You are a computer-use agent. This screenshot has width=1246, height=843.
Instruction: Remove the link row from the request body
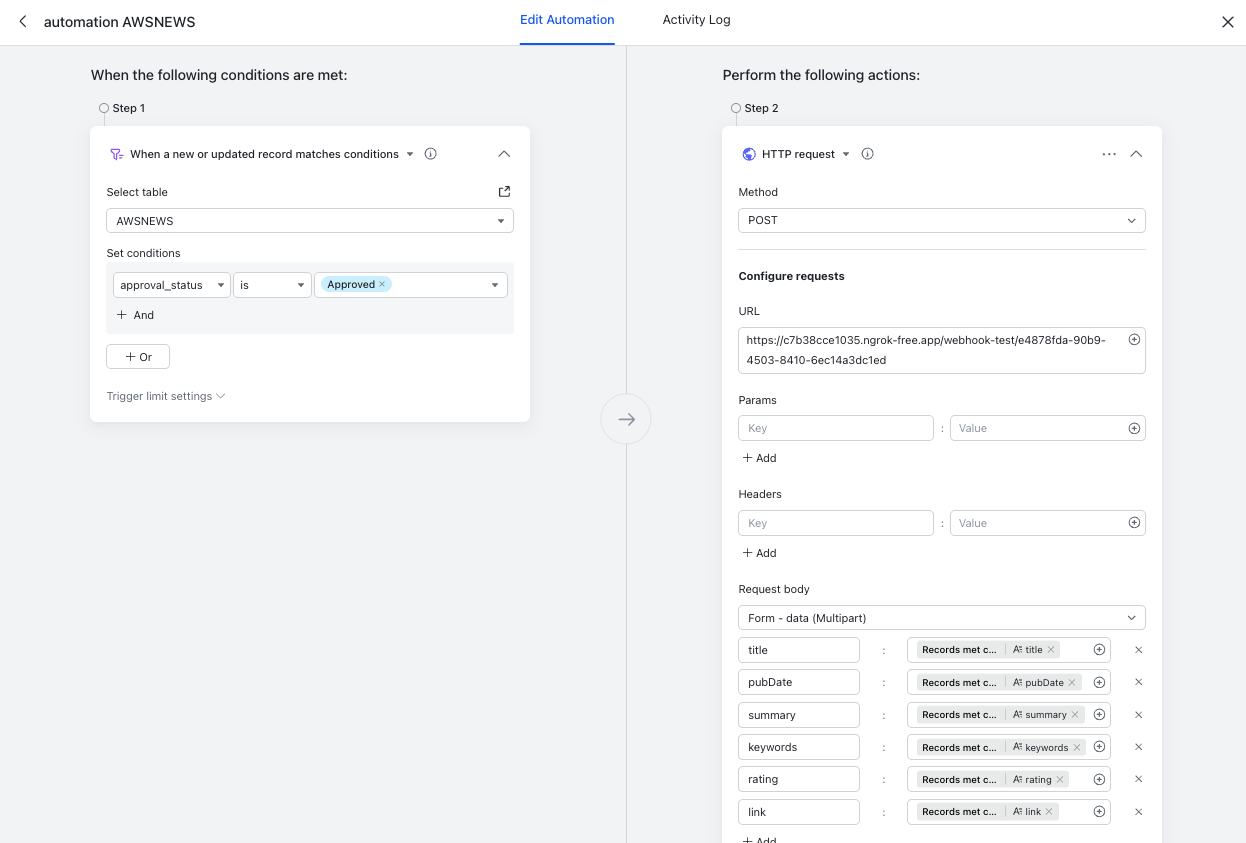(1138, 811)
